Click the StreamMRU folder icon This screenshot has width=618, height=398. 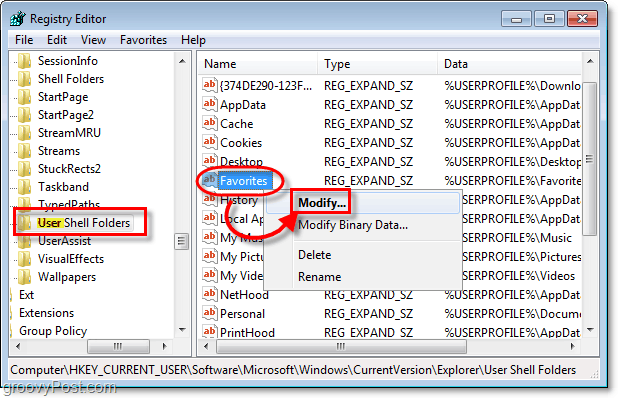tap(24, 133)
